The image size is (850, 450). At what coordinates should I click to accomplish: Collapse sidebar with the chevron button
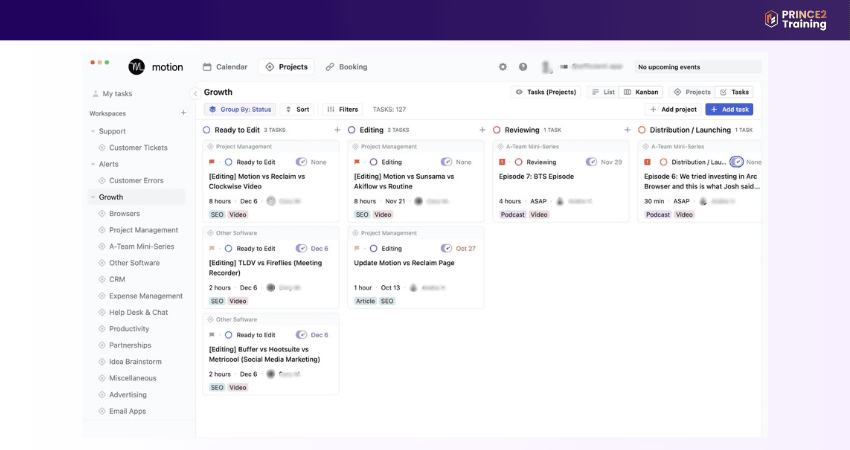click(195, 93)
